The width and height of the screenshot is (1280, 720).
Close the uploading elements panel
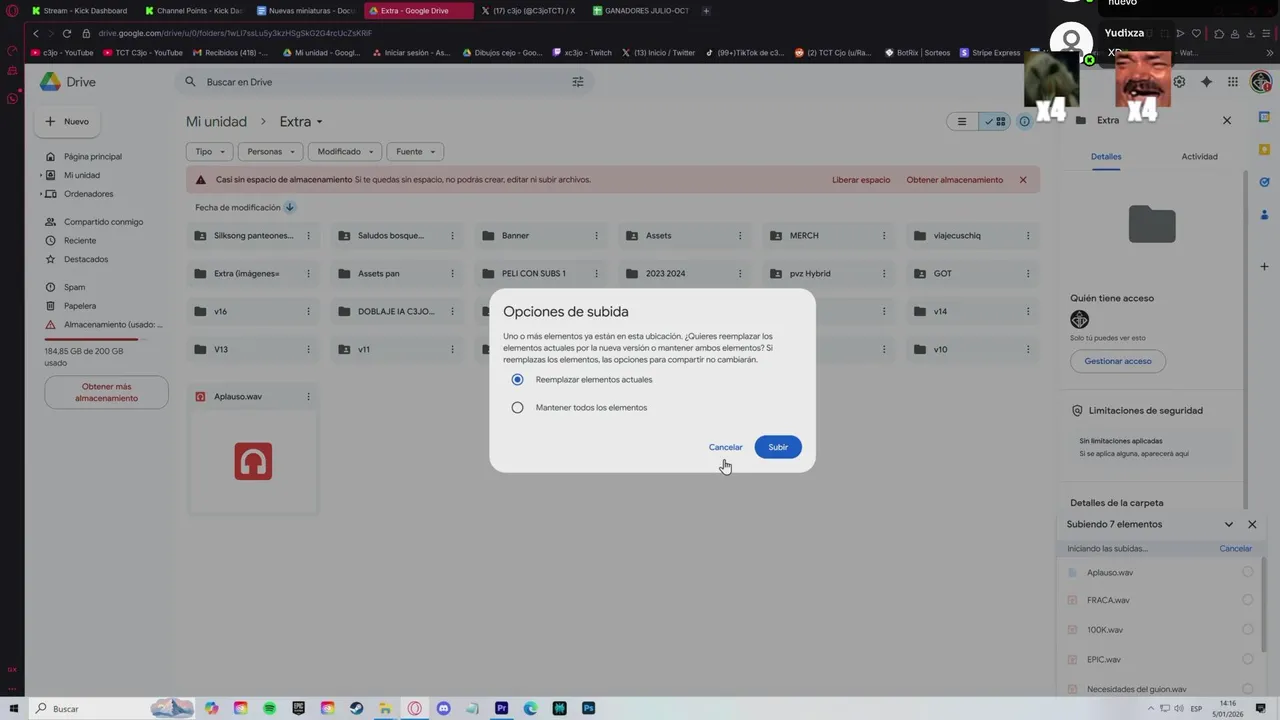[x=1252, y=524]
